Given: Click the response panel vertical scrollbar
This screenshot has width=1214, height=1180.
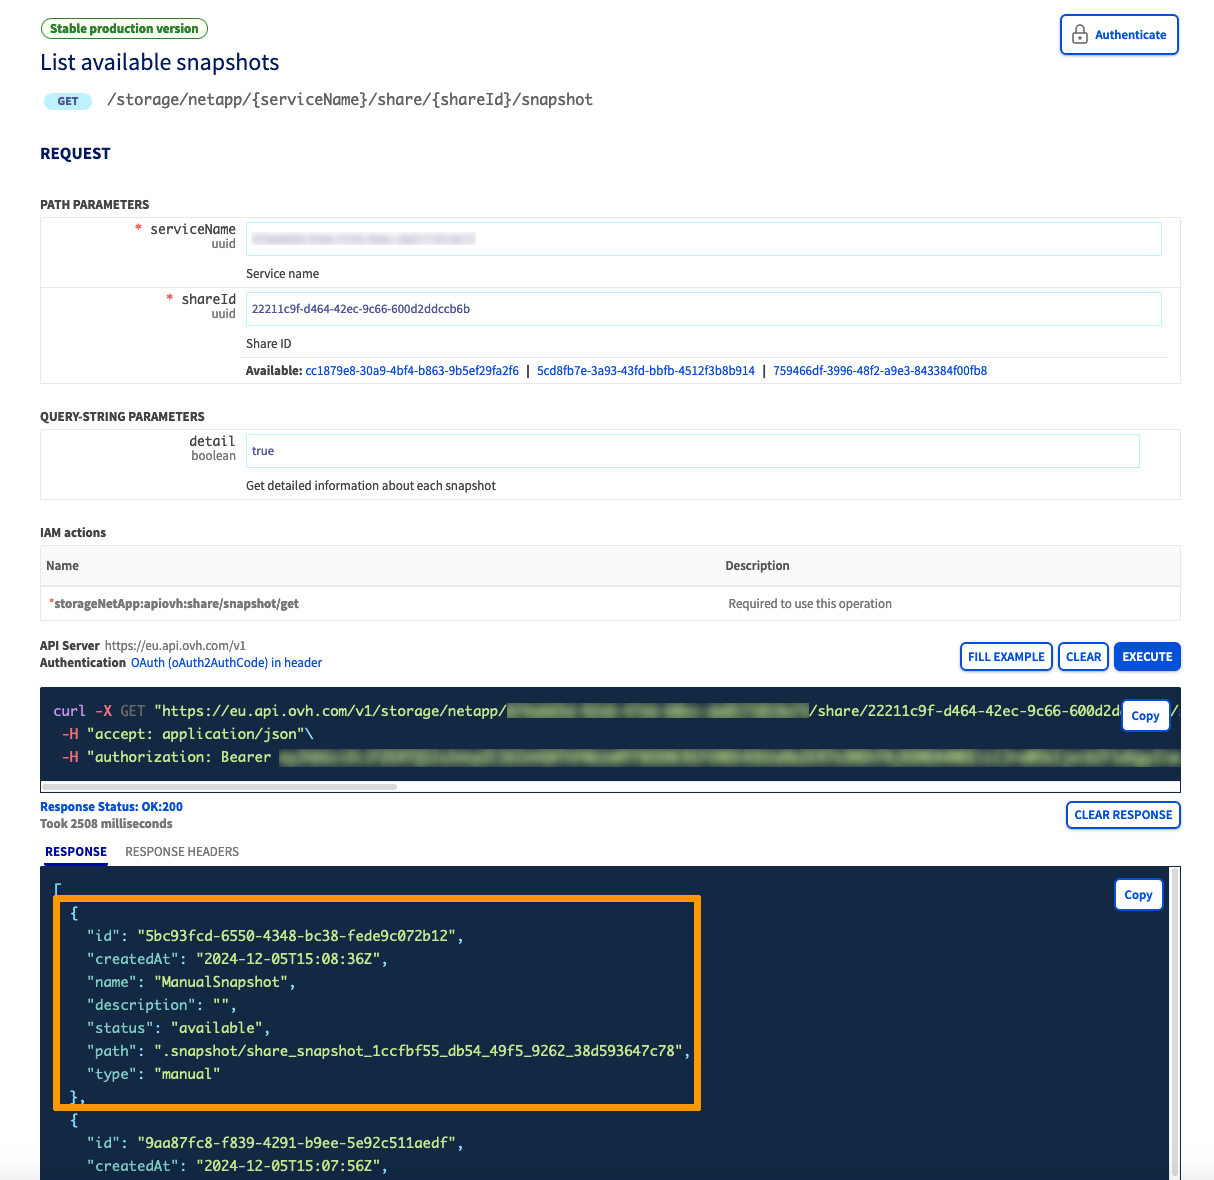Looking at the screenshot, I should (x=1174, y=1020).
